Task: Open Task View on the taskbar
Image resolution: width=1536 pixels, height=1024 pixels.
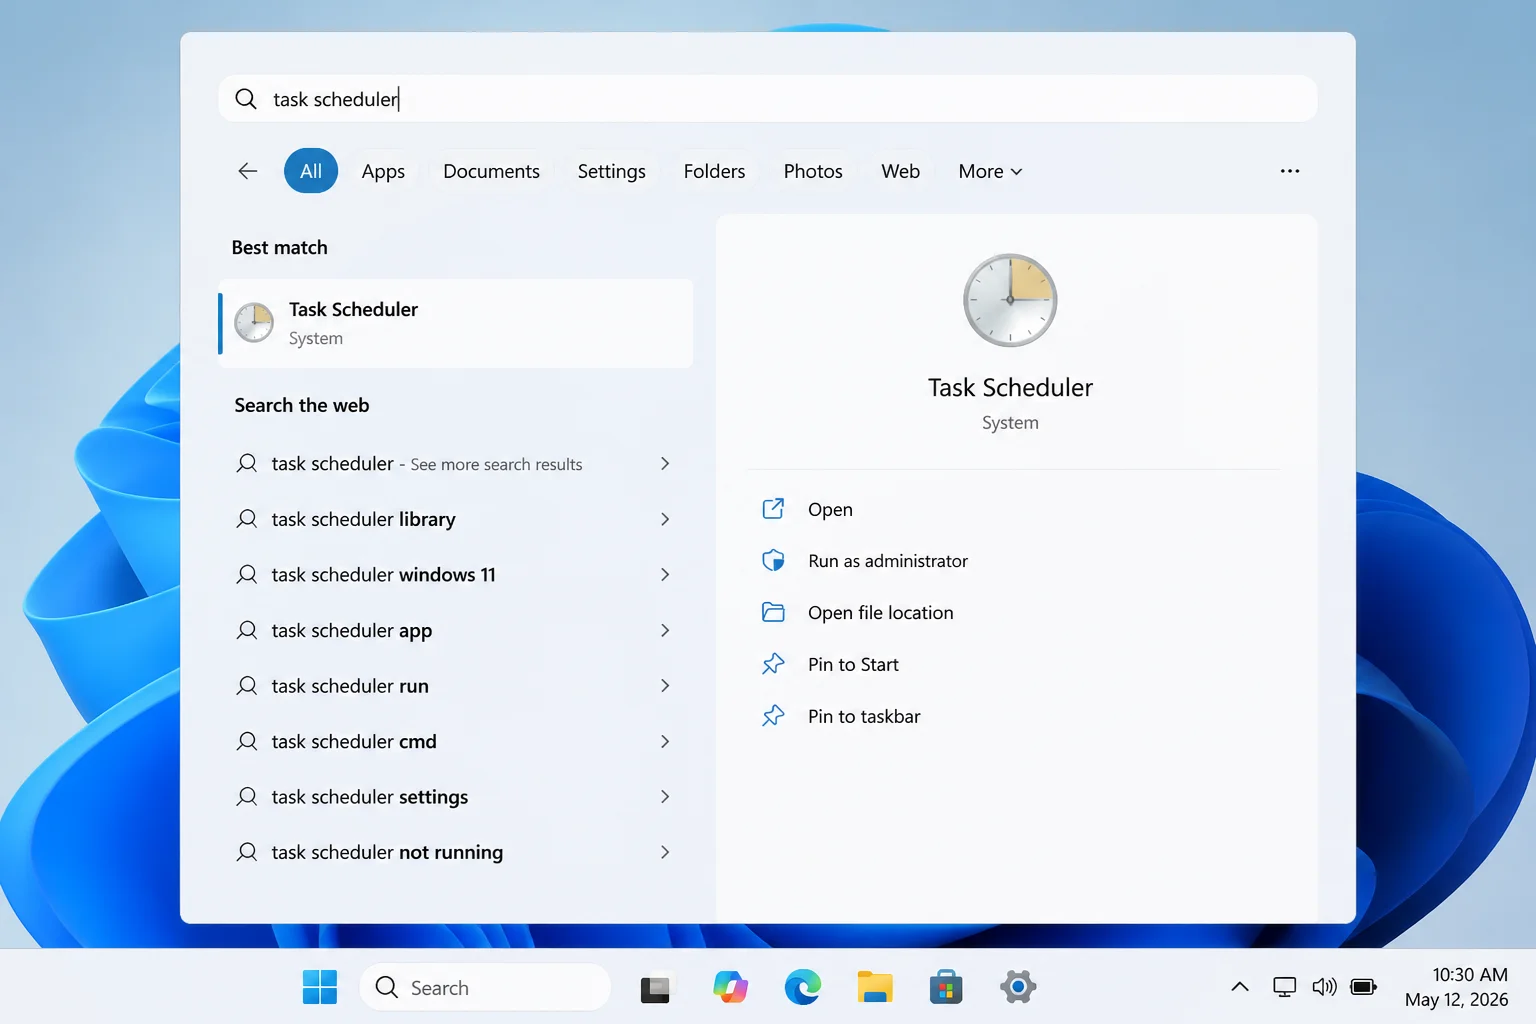Action: point(655,988)
